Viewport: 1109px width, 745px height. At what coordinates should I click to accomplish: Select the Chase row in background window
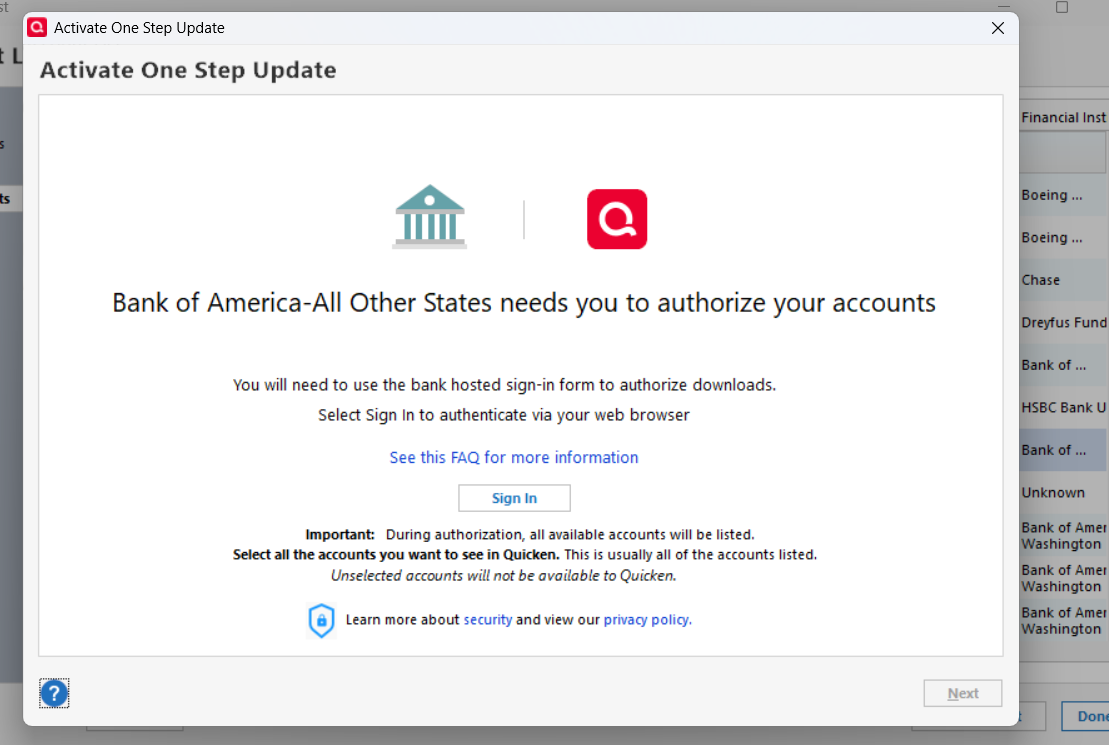(x=1064, y=280)
